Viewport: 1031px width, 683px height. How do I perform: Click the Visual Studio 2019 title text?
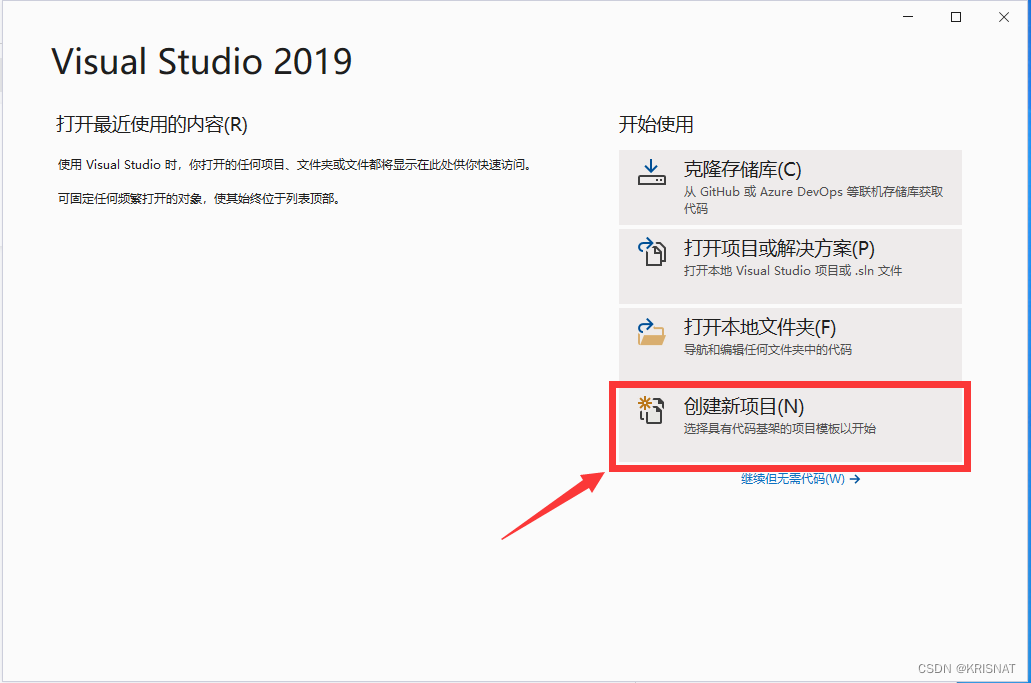point(202,62)
